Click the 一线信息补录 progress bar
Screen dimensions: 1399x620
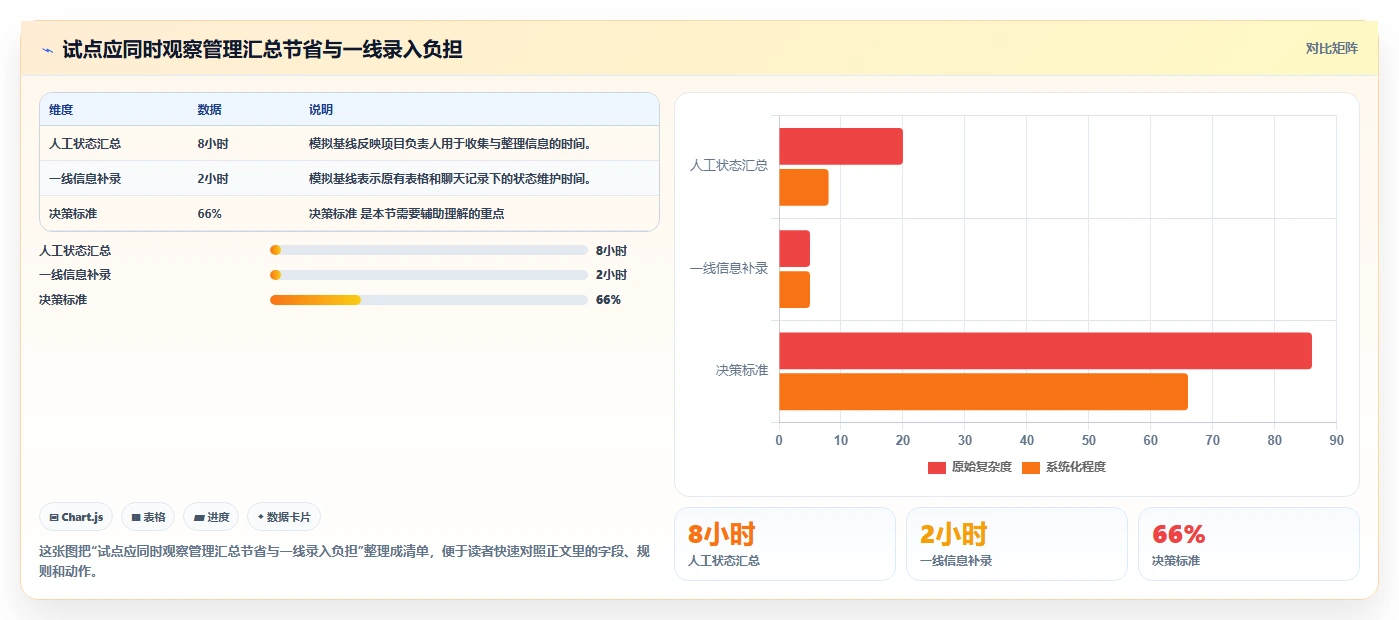[429, 275]
